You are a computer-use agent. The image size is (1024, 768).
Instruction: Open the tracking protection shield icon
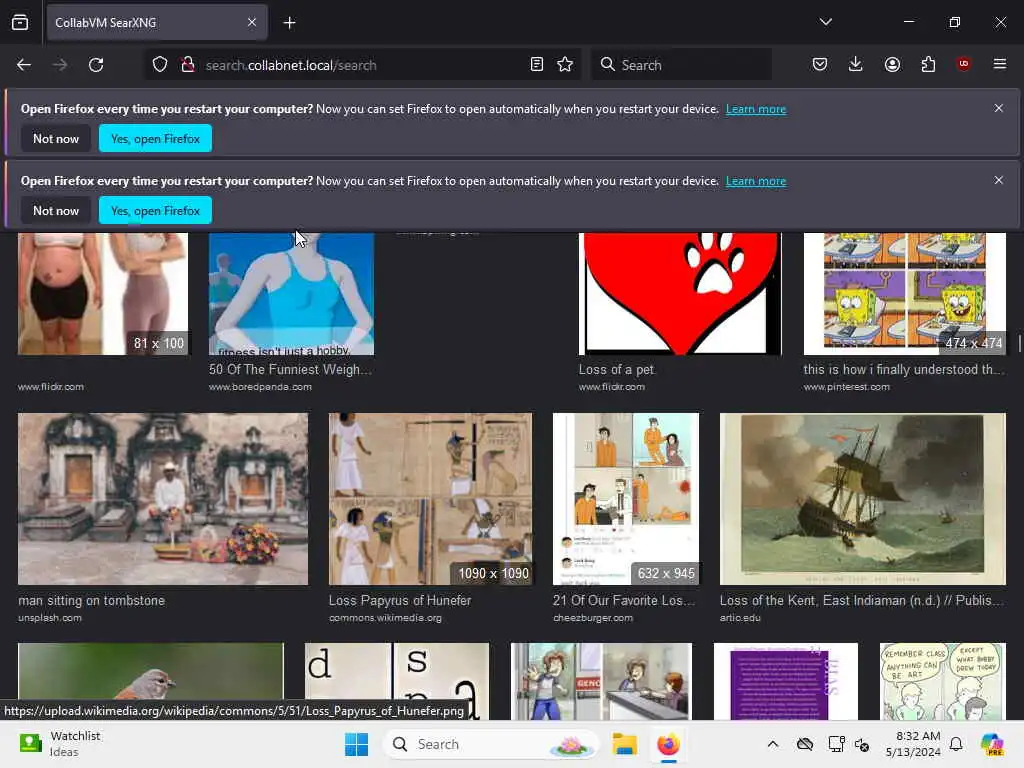click(160, 65)
